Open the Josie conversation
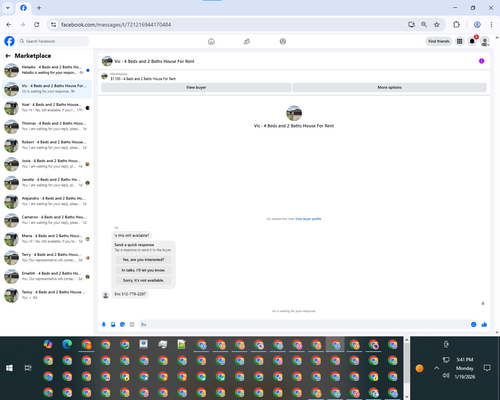 click(x=47, y=164)
